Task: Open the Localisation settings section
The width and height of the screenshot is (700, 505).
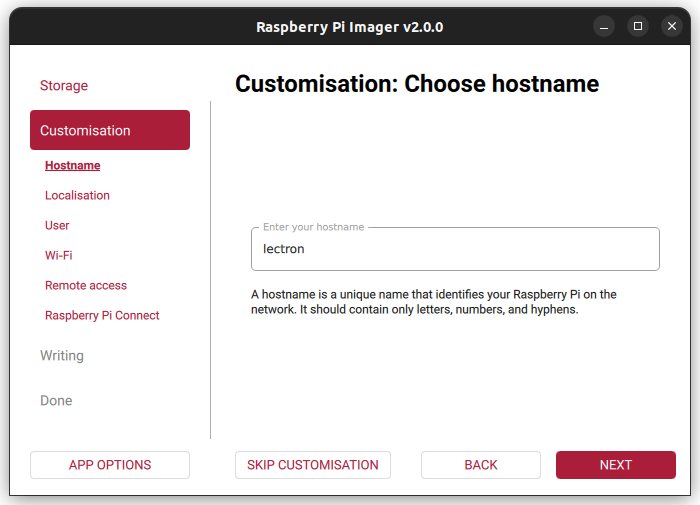Action: [x=77, y=195]
